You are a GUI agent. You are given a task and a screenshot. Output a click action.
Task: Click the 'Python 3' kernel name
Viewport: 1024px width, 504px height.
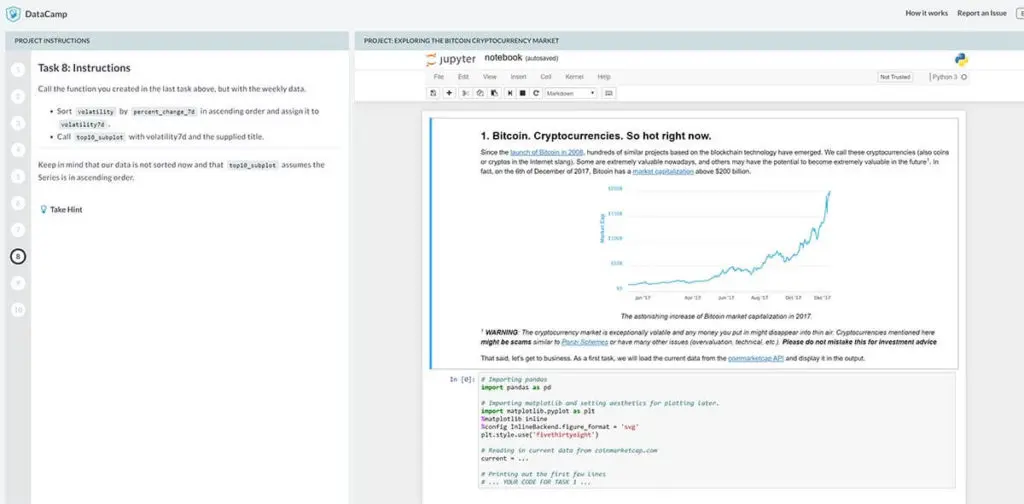(944, 77)
